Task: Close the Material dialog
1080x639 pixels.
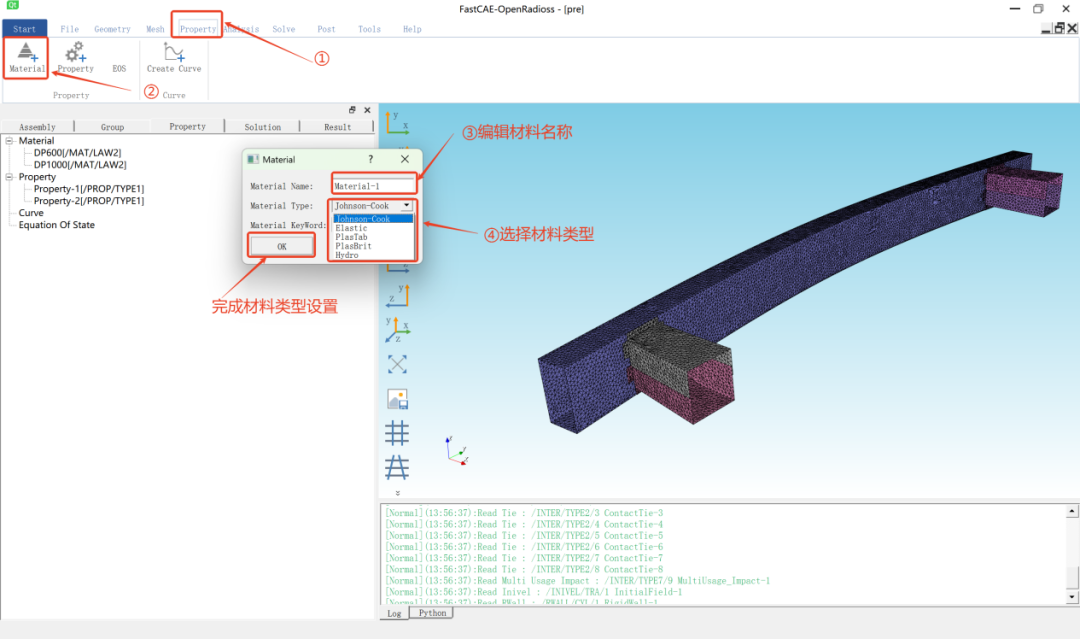Action: coord(405,159)
